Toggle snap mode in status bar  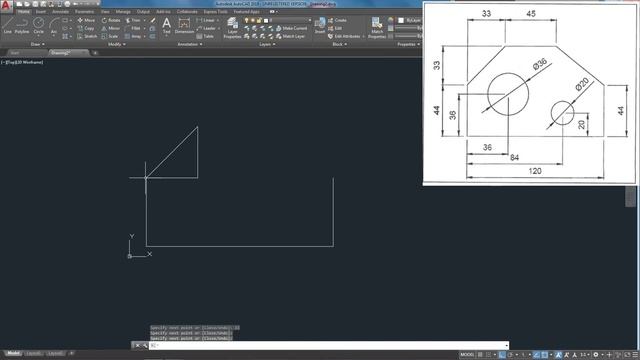coord(488,355)
